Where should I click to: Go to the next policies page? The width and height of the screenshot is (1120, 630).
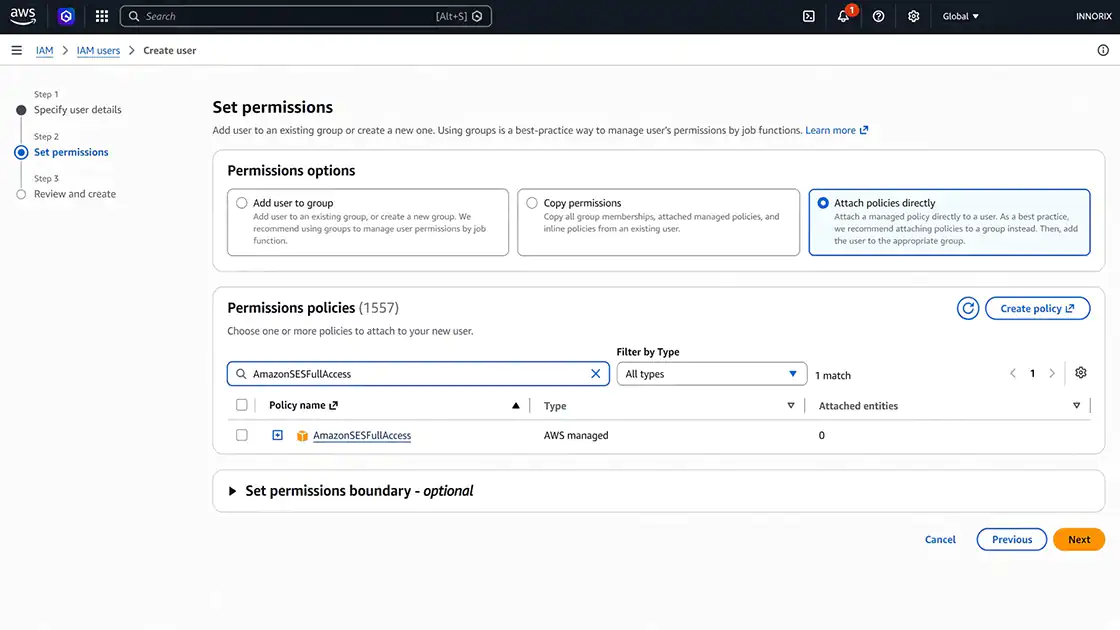tap(1051, 374)
